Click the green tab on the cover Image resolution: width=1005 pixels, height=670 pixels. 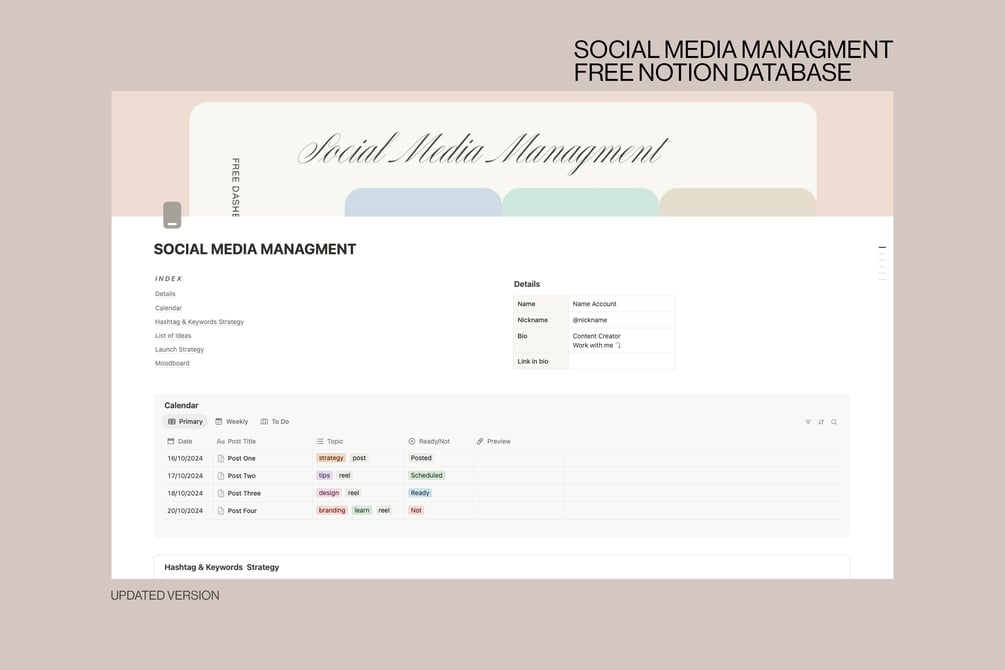point(581,203)
